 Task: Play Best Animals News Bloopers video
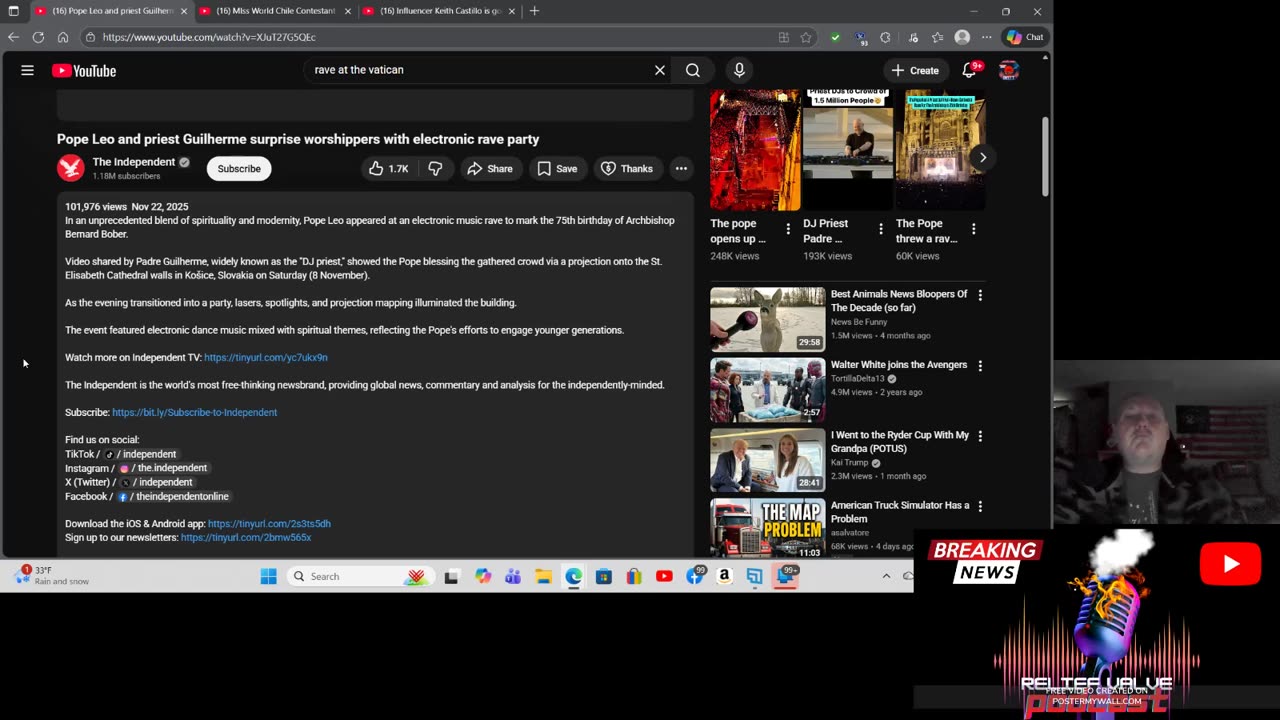768,319
